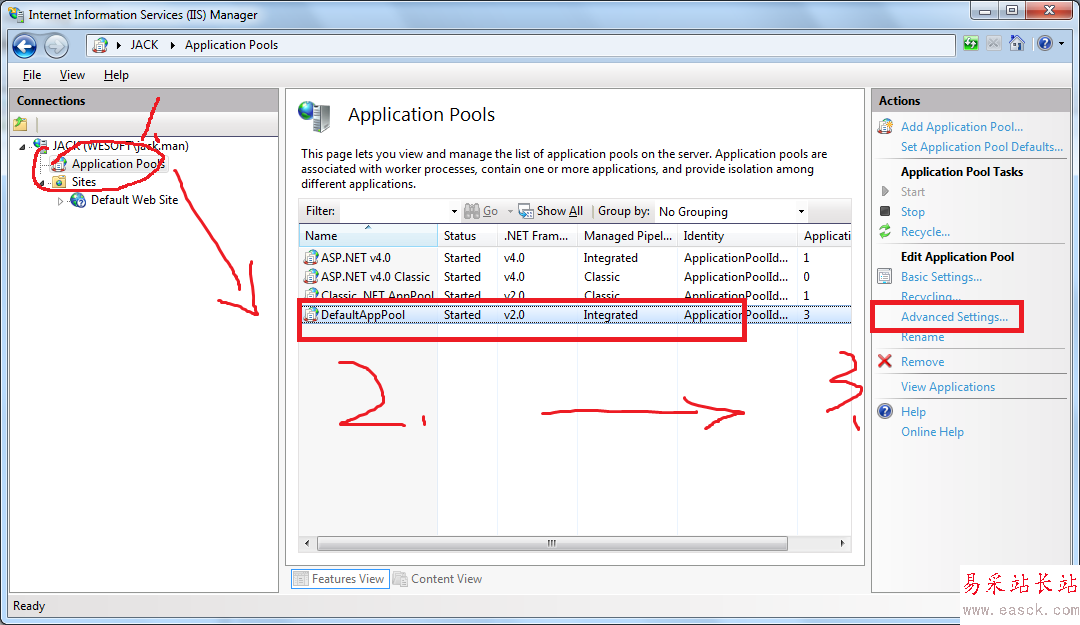Open the Help icon dropdown arrow

tap(1061, 43)
